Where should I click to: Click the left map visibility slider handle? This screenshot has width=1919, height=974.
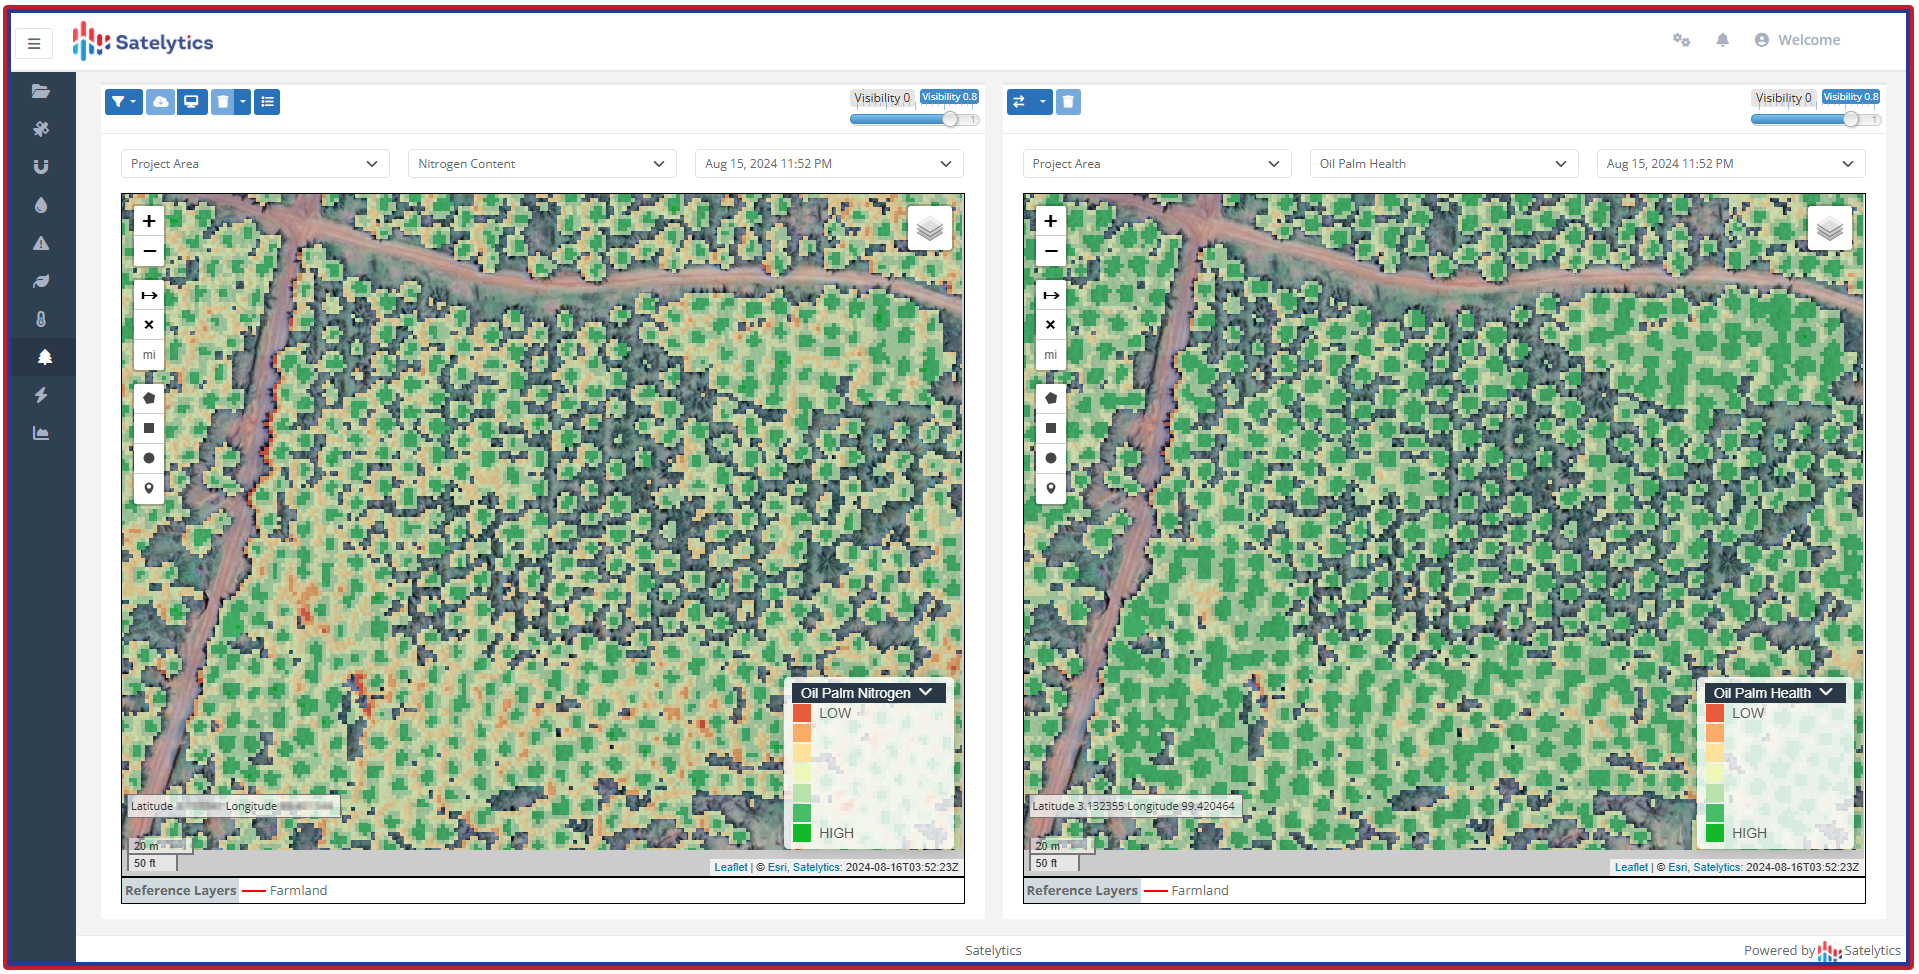click(x=950, y=119)
